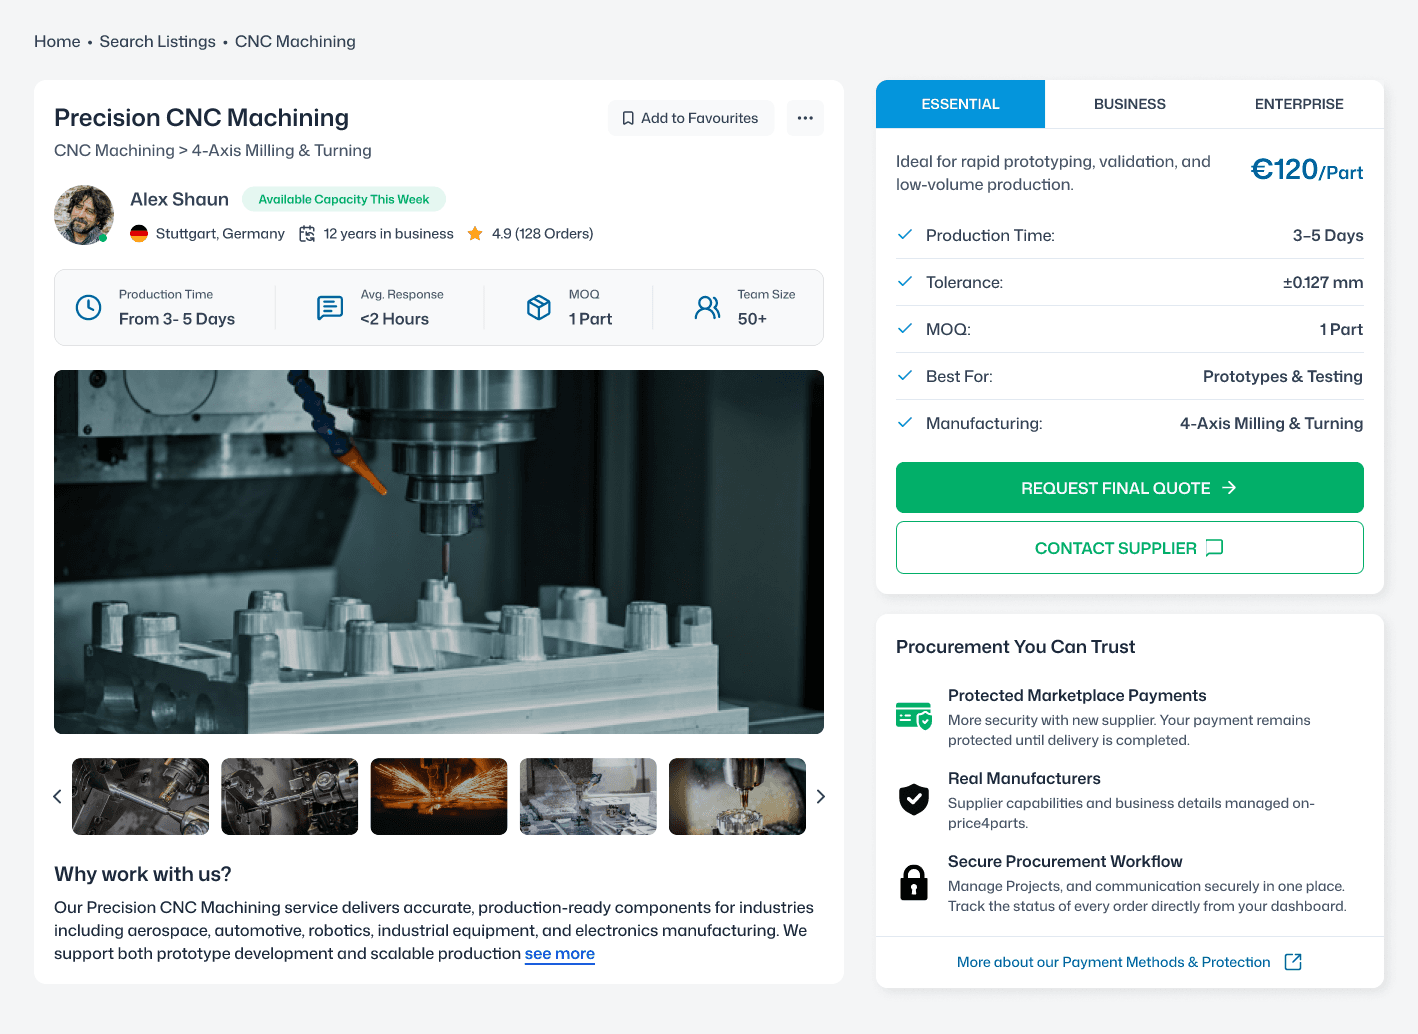1418x1034 pixels.
Task: Click the message icon beside Avg. Response
Action: 330,307
